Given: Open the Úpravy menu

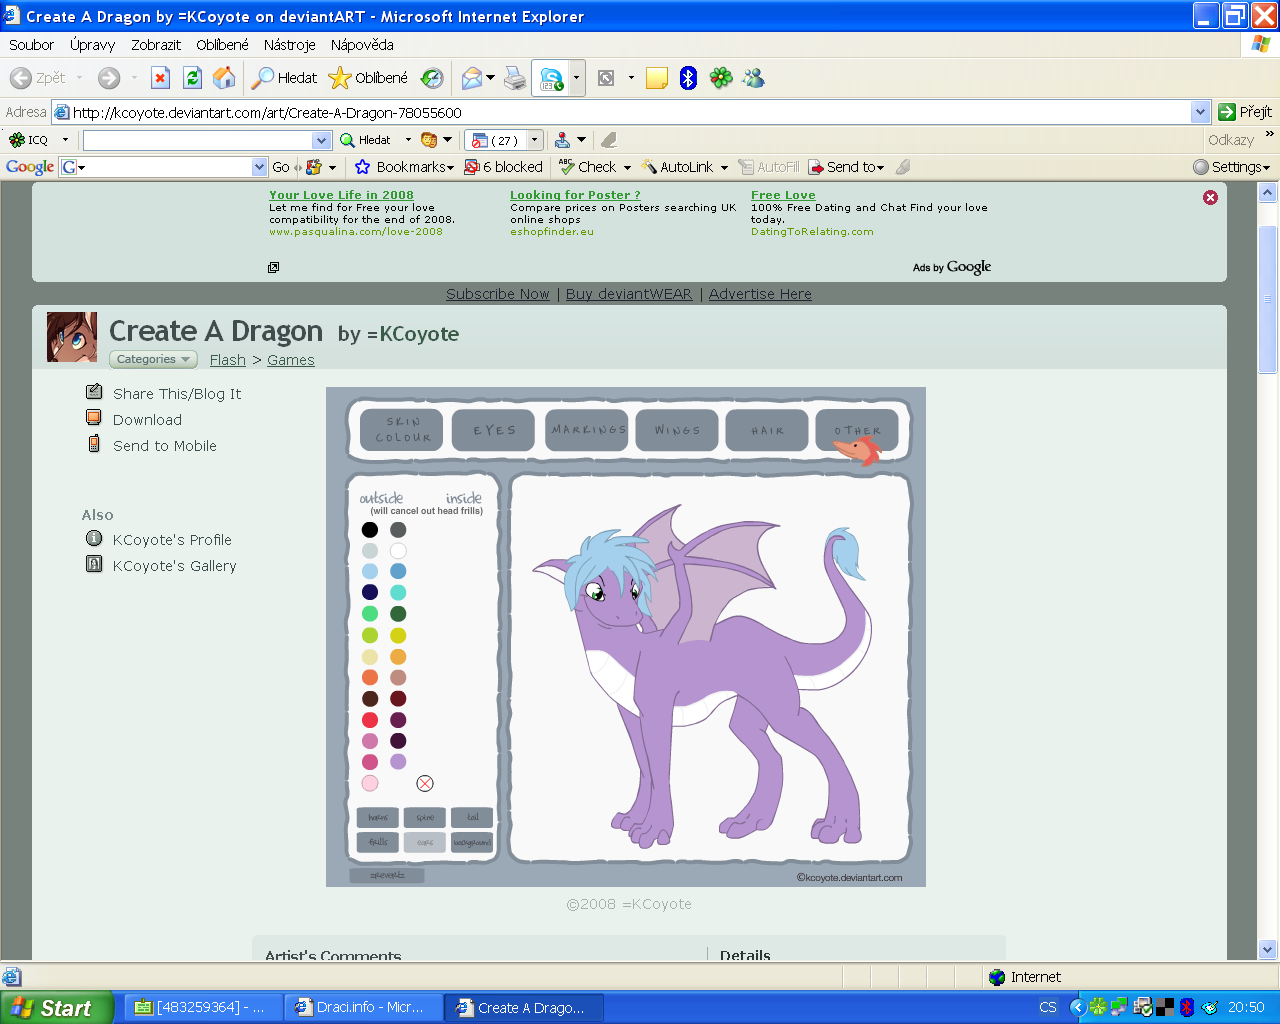Looking at the screenshot, I should tap(92, 45).
